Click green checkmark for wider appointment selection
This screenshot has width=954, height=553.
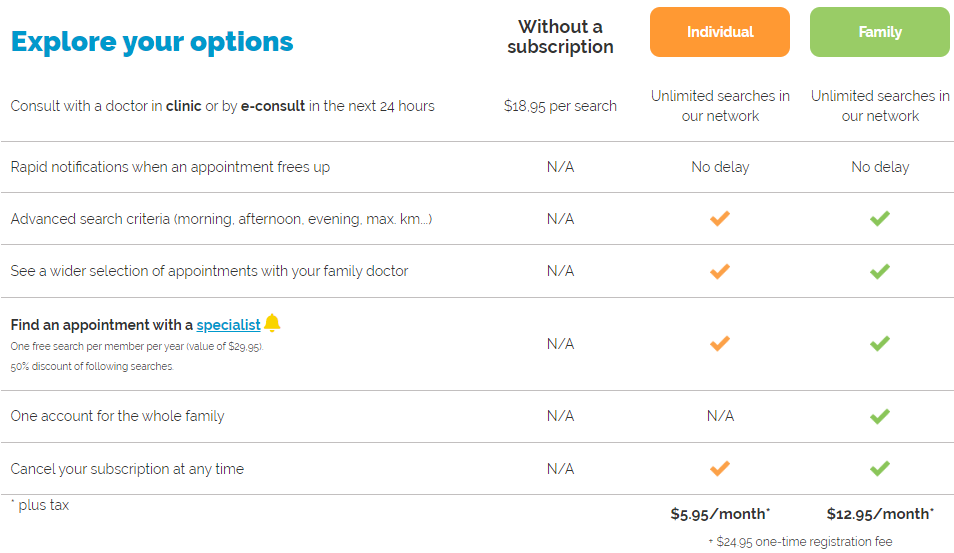pos(880,271)
